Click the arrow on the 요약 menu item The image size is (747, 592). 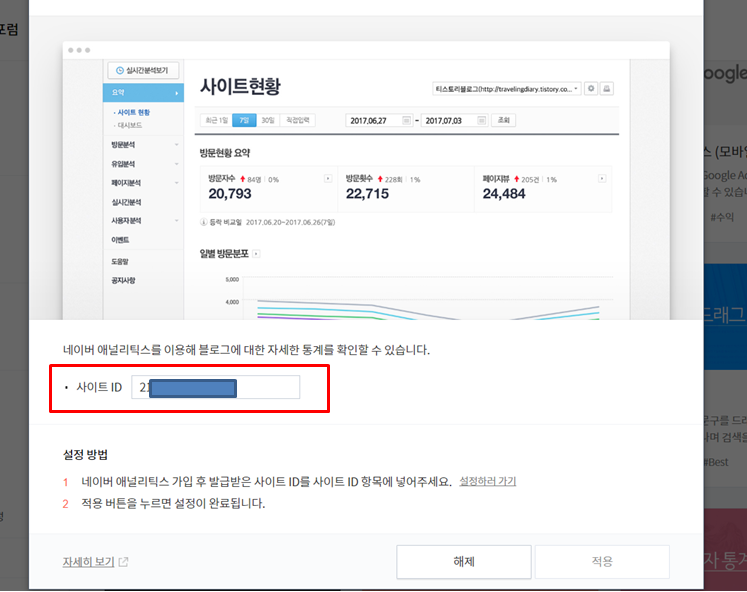pos(177,93)
